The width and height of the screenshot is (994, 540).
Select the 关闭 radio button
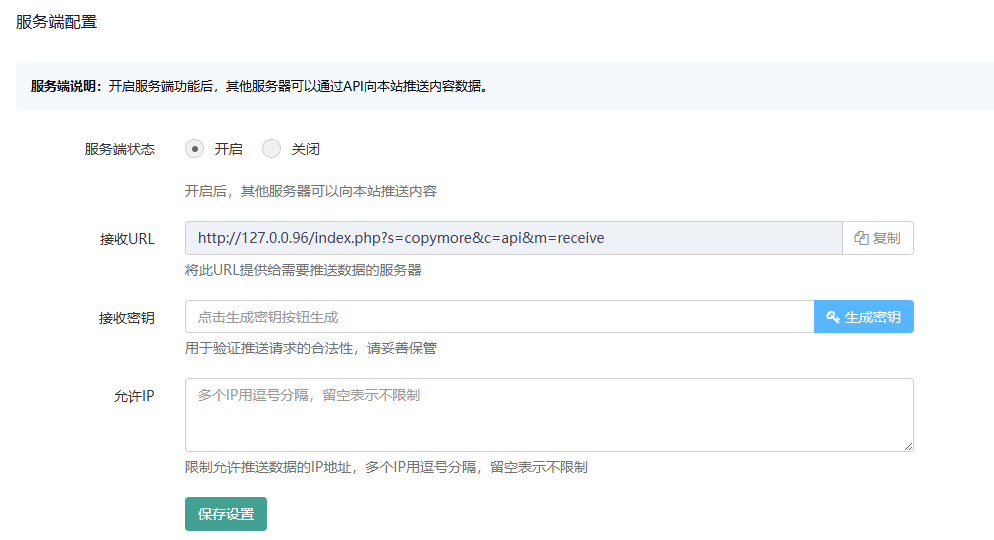pos(271,149)
